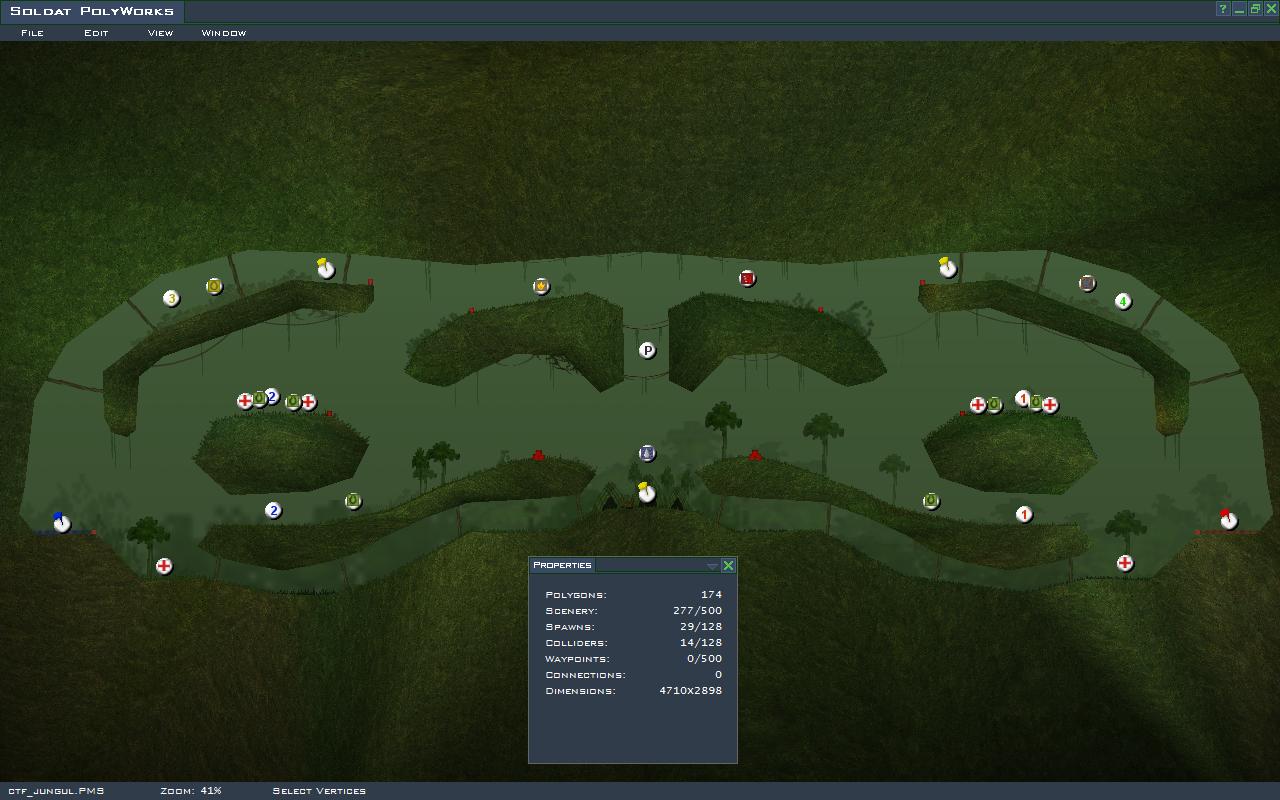Select the blue flag spawn marker
The height and width of the screenshot is (800, 1280).
pyautogui.click(x=62, y=523)
